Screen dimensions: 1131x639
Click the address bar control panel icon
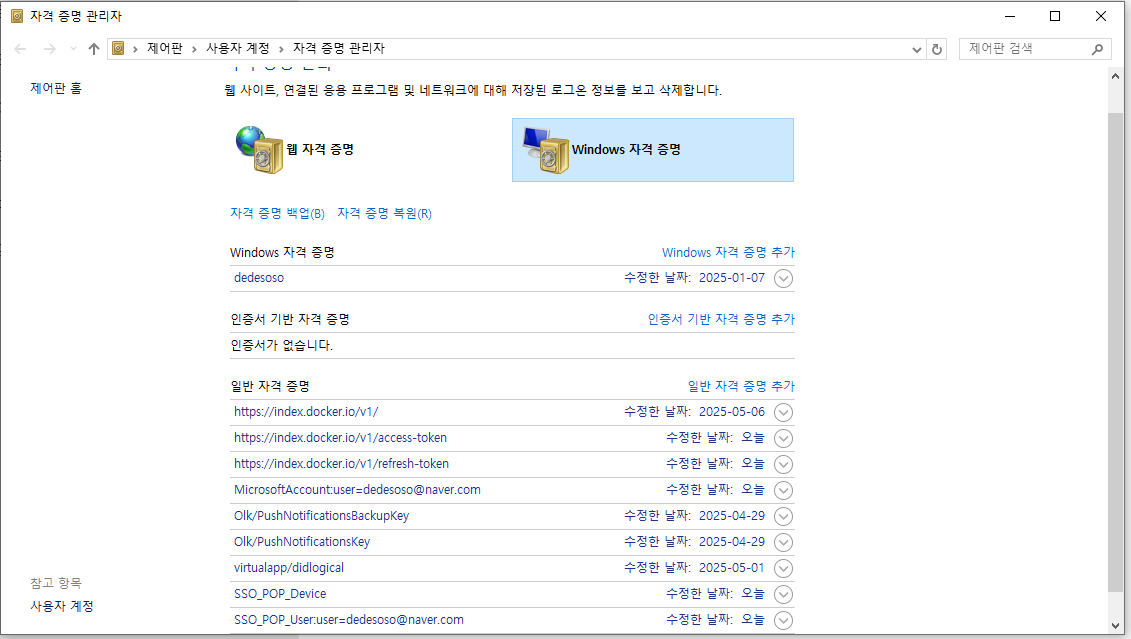coord(118,48)
